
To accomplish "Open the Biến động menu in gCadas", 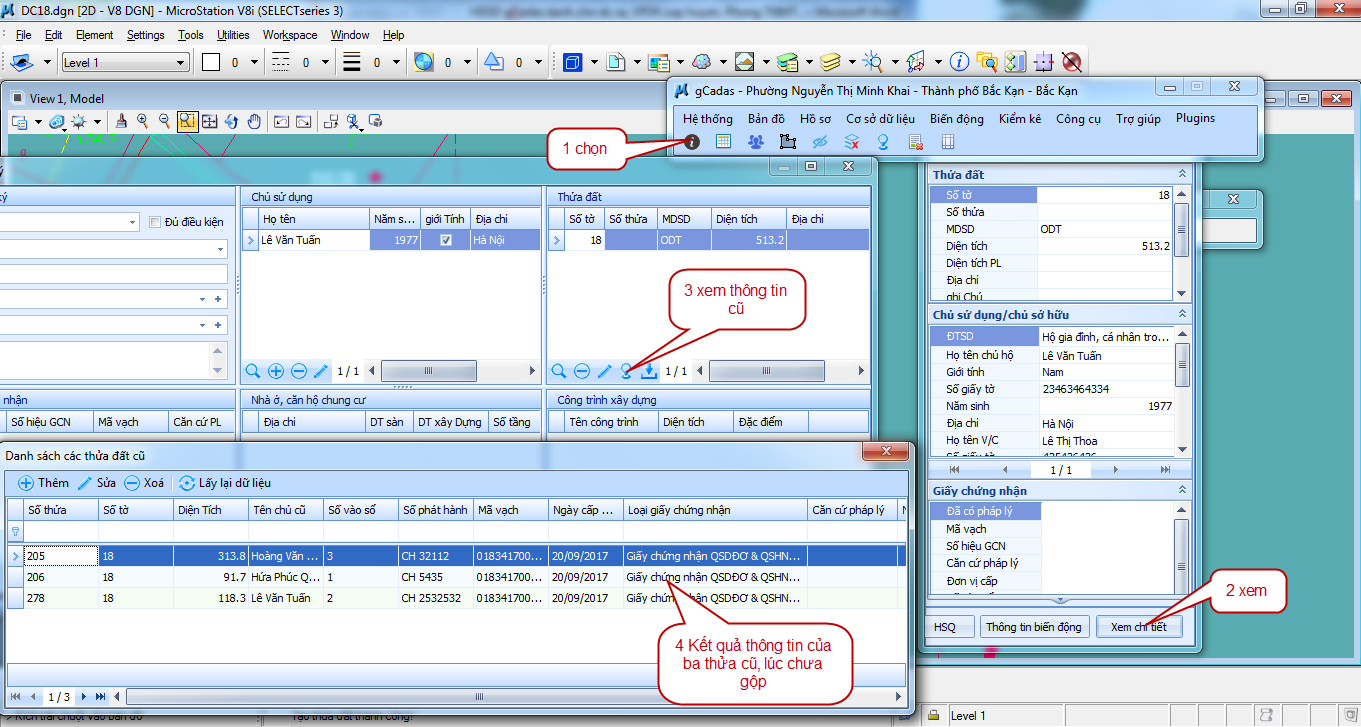I will tap(956, 118).
